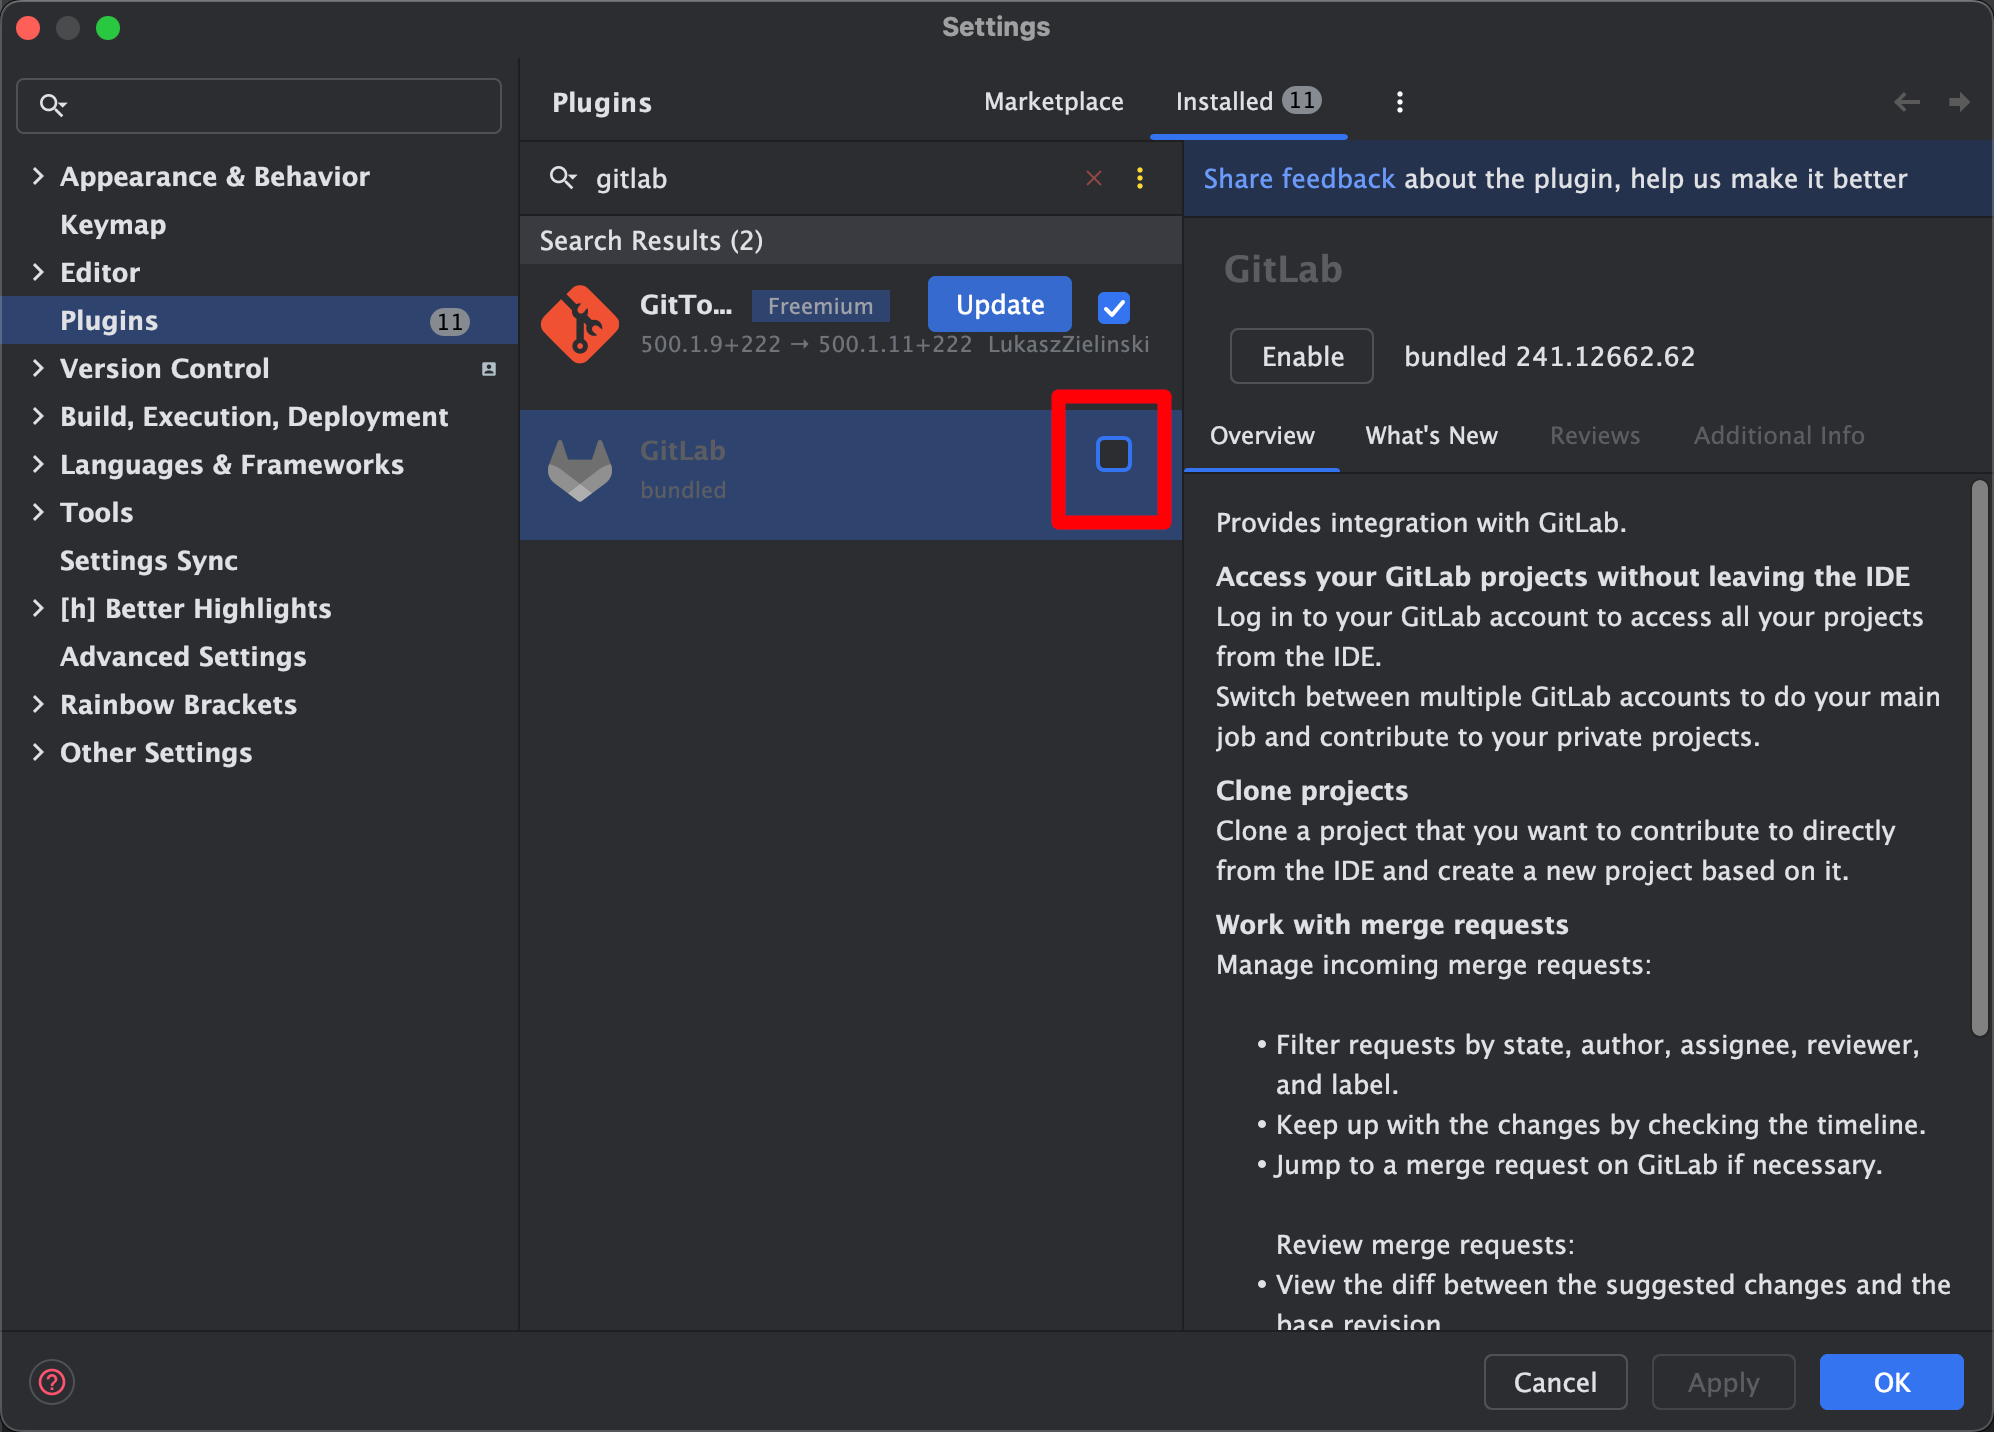Navigate forward with the right arrow
The width and height of the screenshot is (1994, 1432).
coord(1958,102)
